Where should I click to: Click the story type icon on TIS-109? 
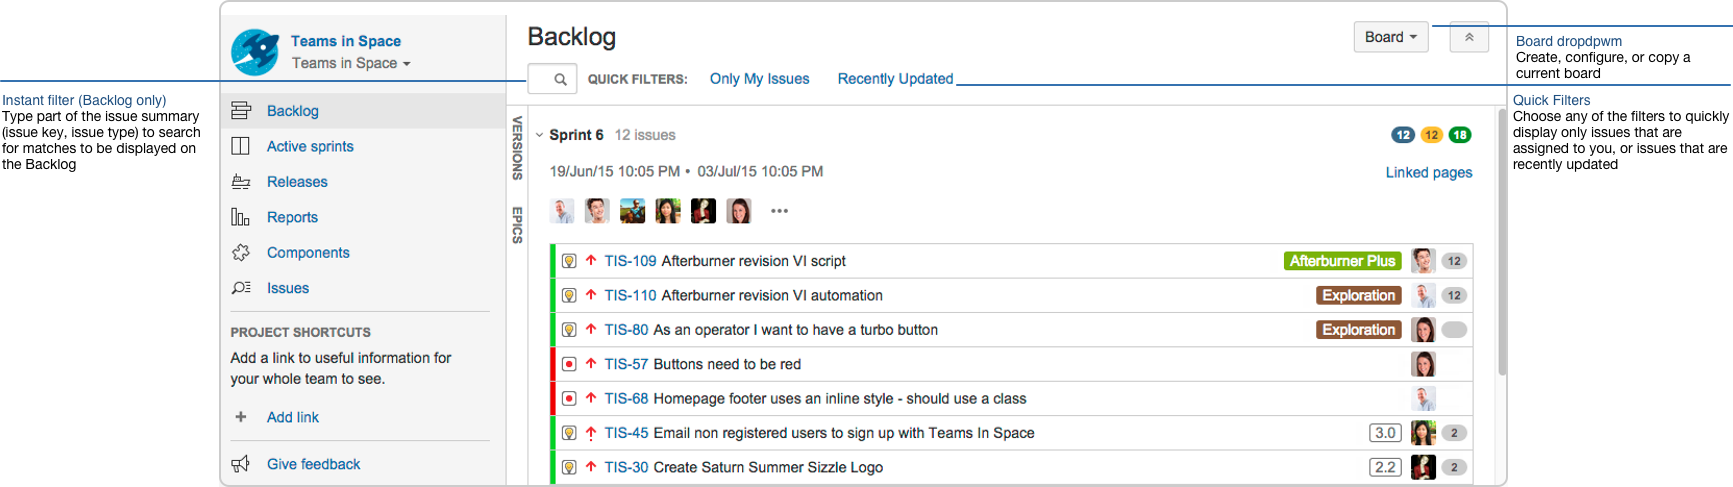[569, 261]
